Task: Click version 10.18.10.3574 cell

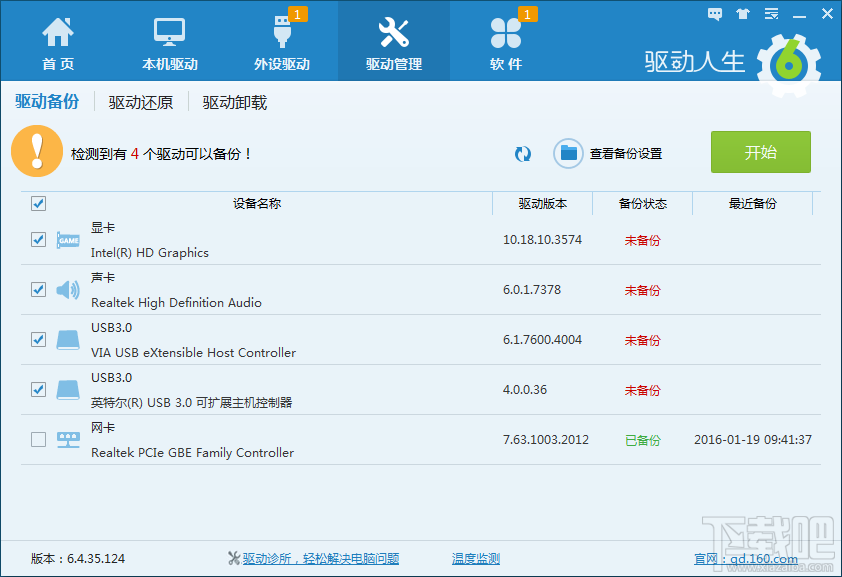Action: click(x=542, y=239)
